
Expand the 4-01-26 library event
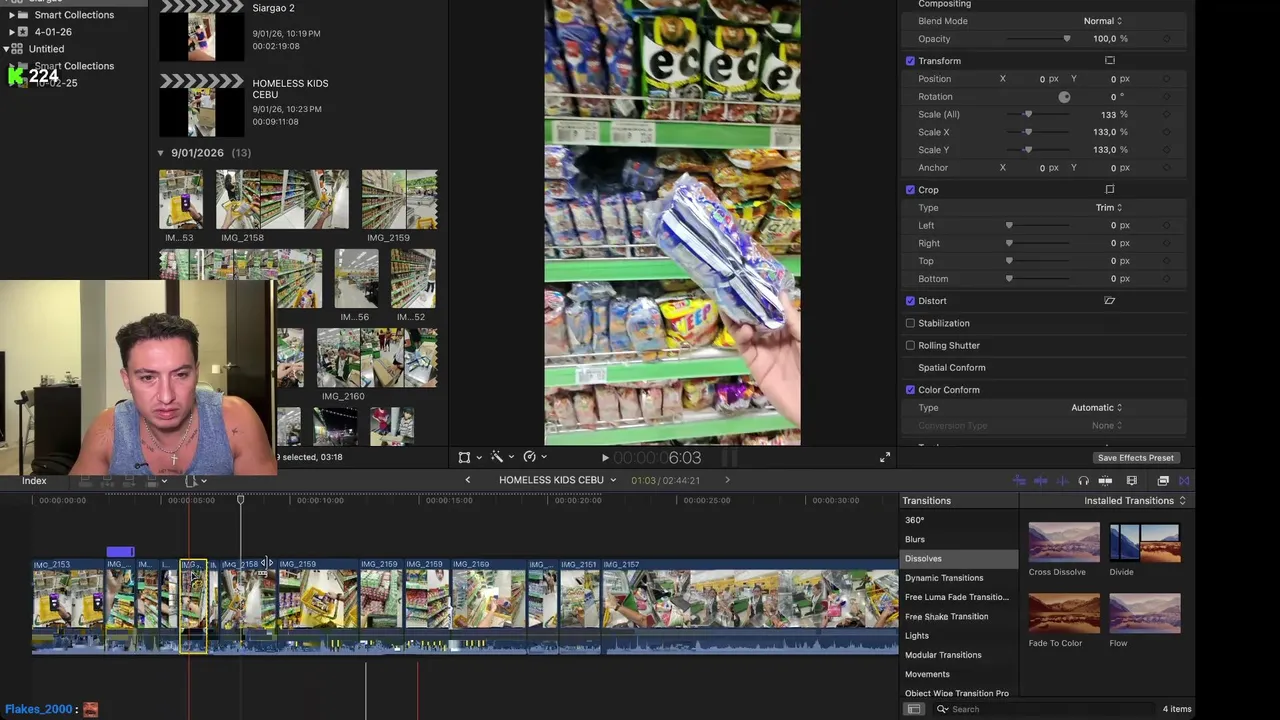[x=12, y=32]
